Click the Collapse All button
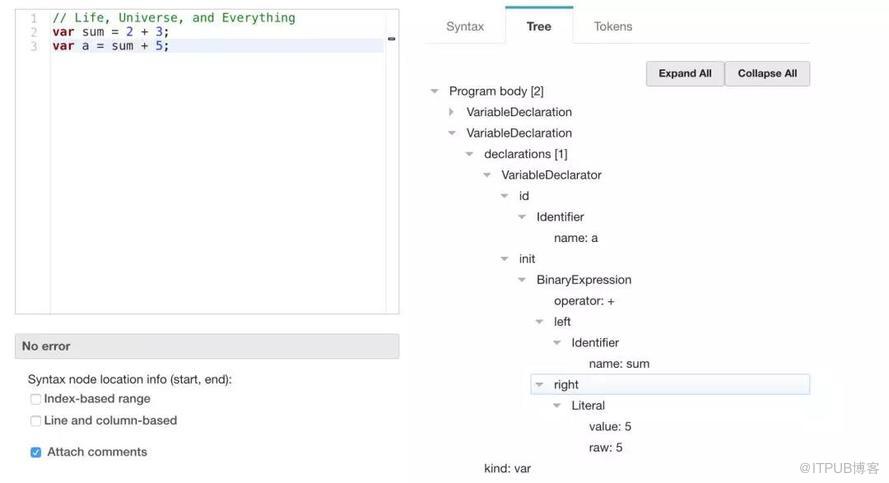This screenshot has width=889, height=483. click(x=767, y=74)
